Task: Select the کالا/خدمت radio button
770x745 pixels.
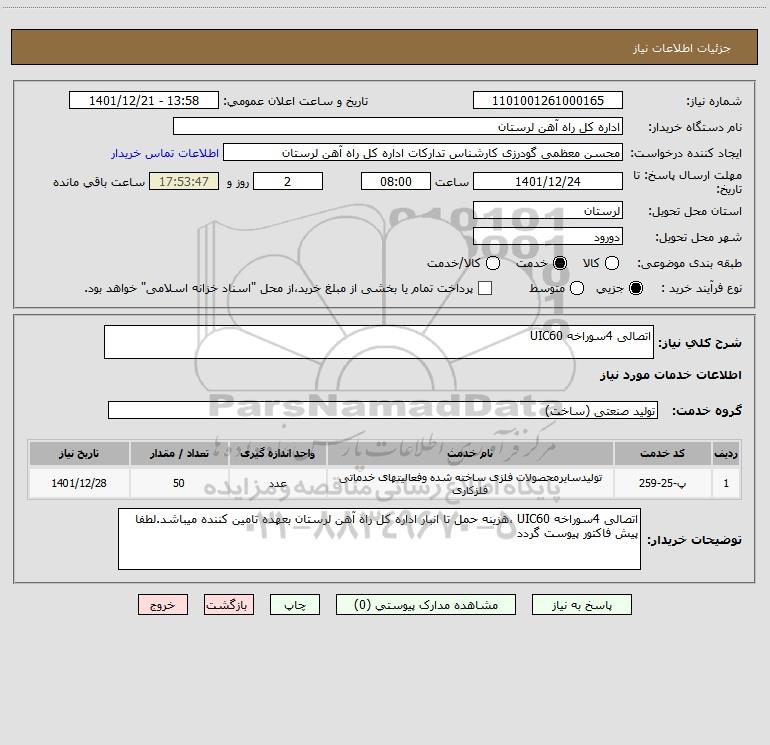Action: click(493, 263)
